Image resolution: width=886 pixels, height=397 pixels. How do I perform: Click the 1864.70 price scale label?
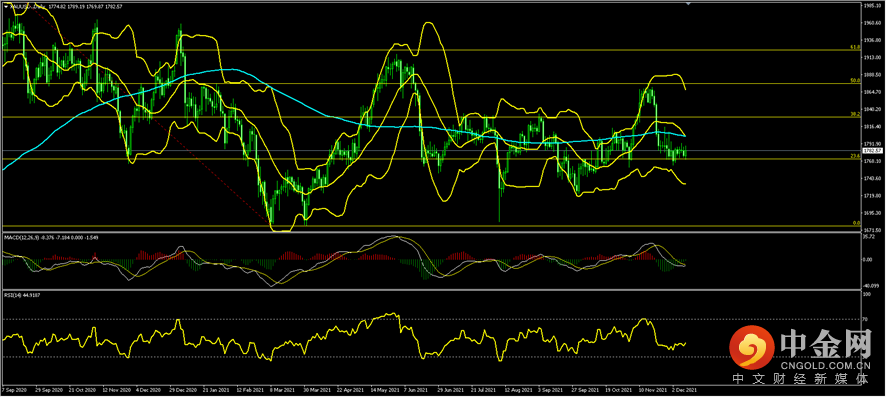pyautogui.click(x=872, y=92)
